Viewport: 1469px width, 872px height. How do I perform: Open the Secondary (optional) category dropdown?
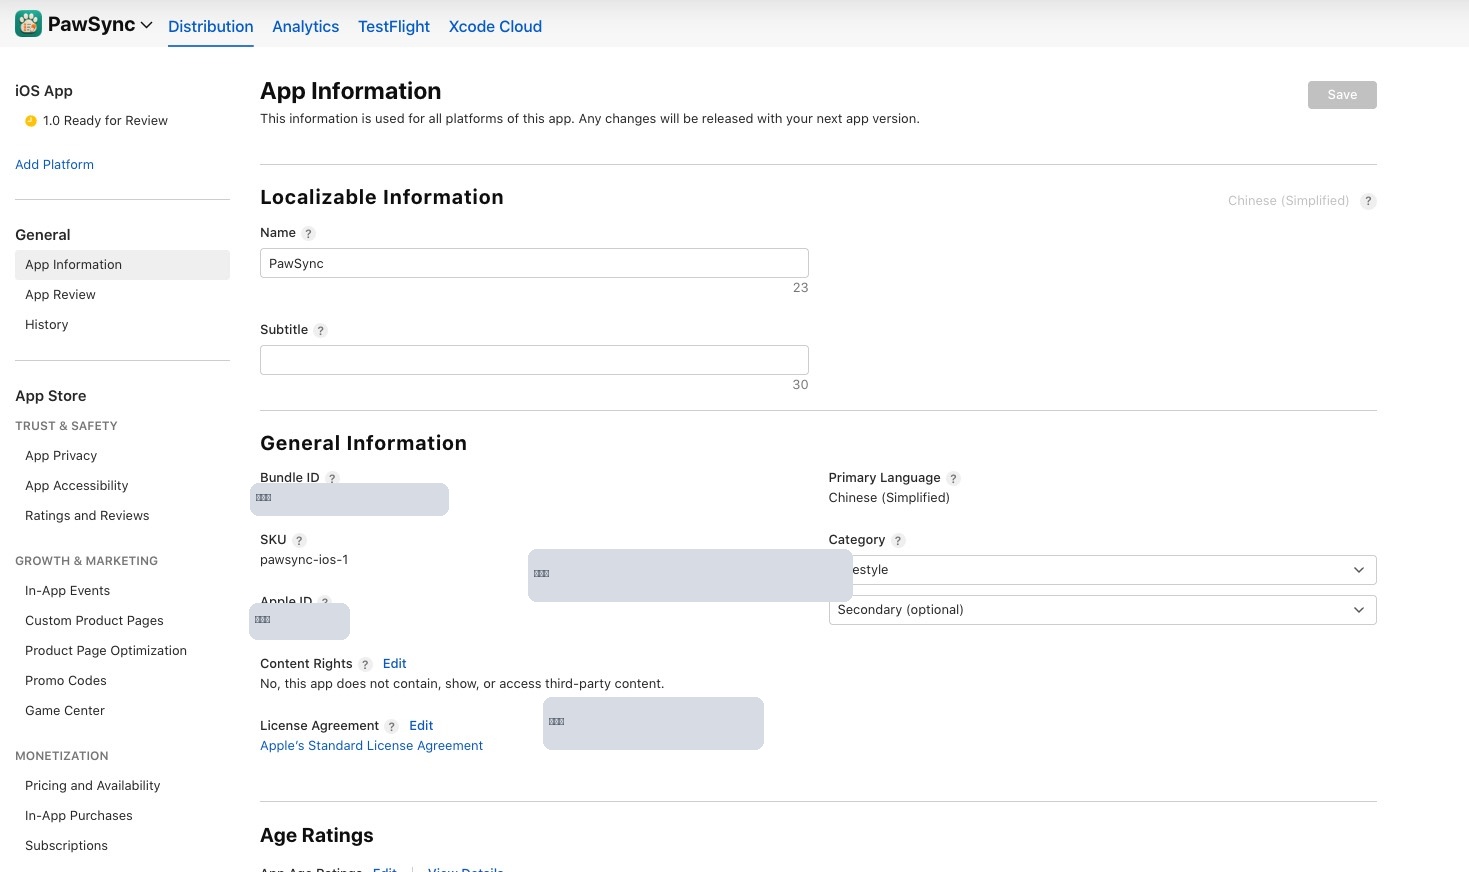tap(1102, 610)
